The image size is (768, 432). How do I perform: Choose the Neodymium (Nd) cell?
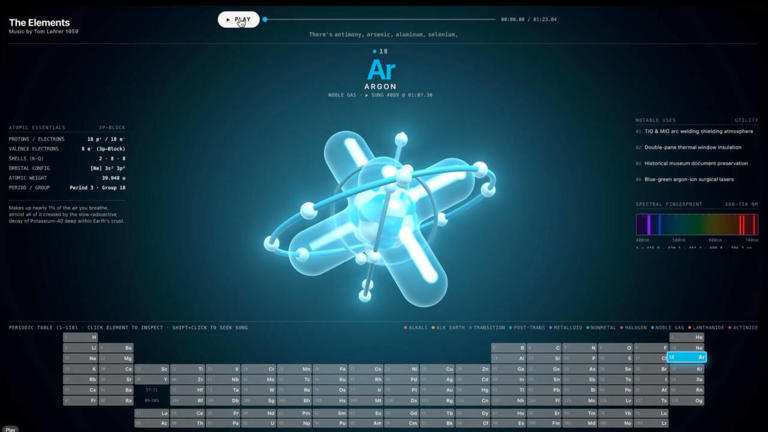[x=259, y=413]
